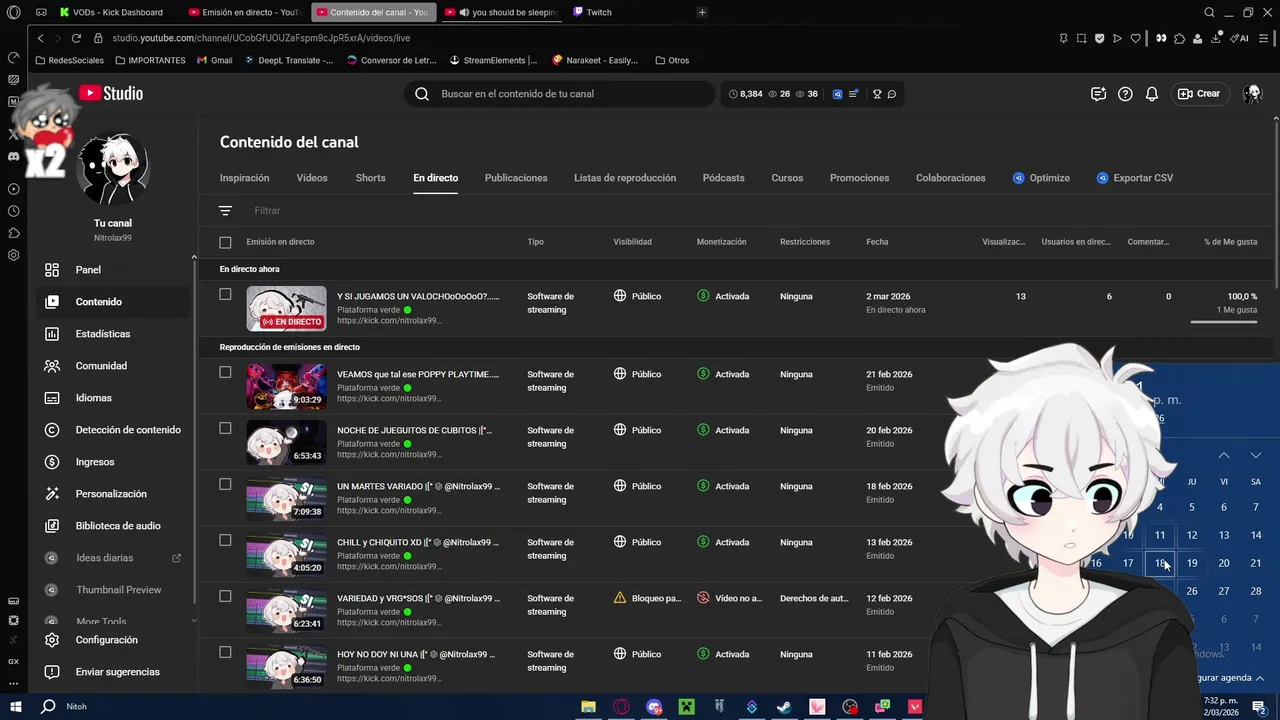Click the filter lines icon
Viewport: 1280px width, 720px height.
225,211
